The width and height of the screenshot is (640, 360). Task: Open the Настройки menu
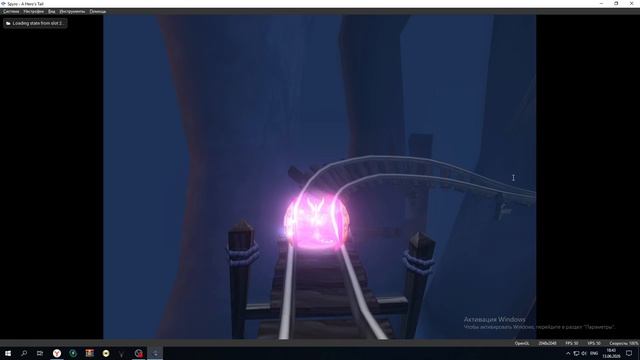click(33, 11)
